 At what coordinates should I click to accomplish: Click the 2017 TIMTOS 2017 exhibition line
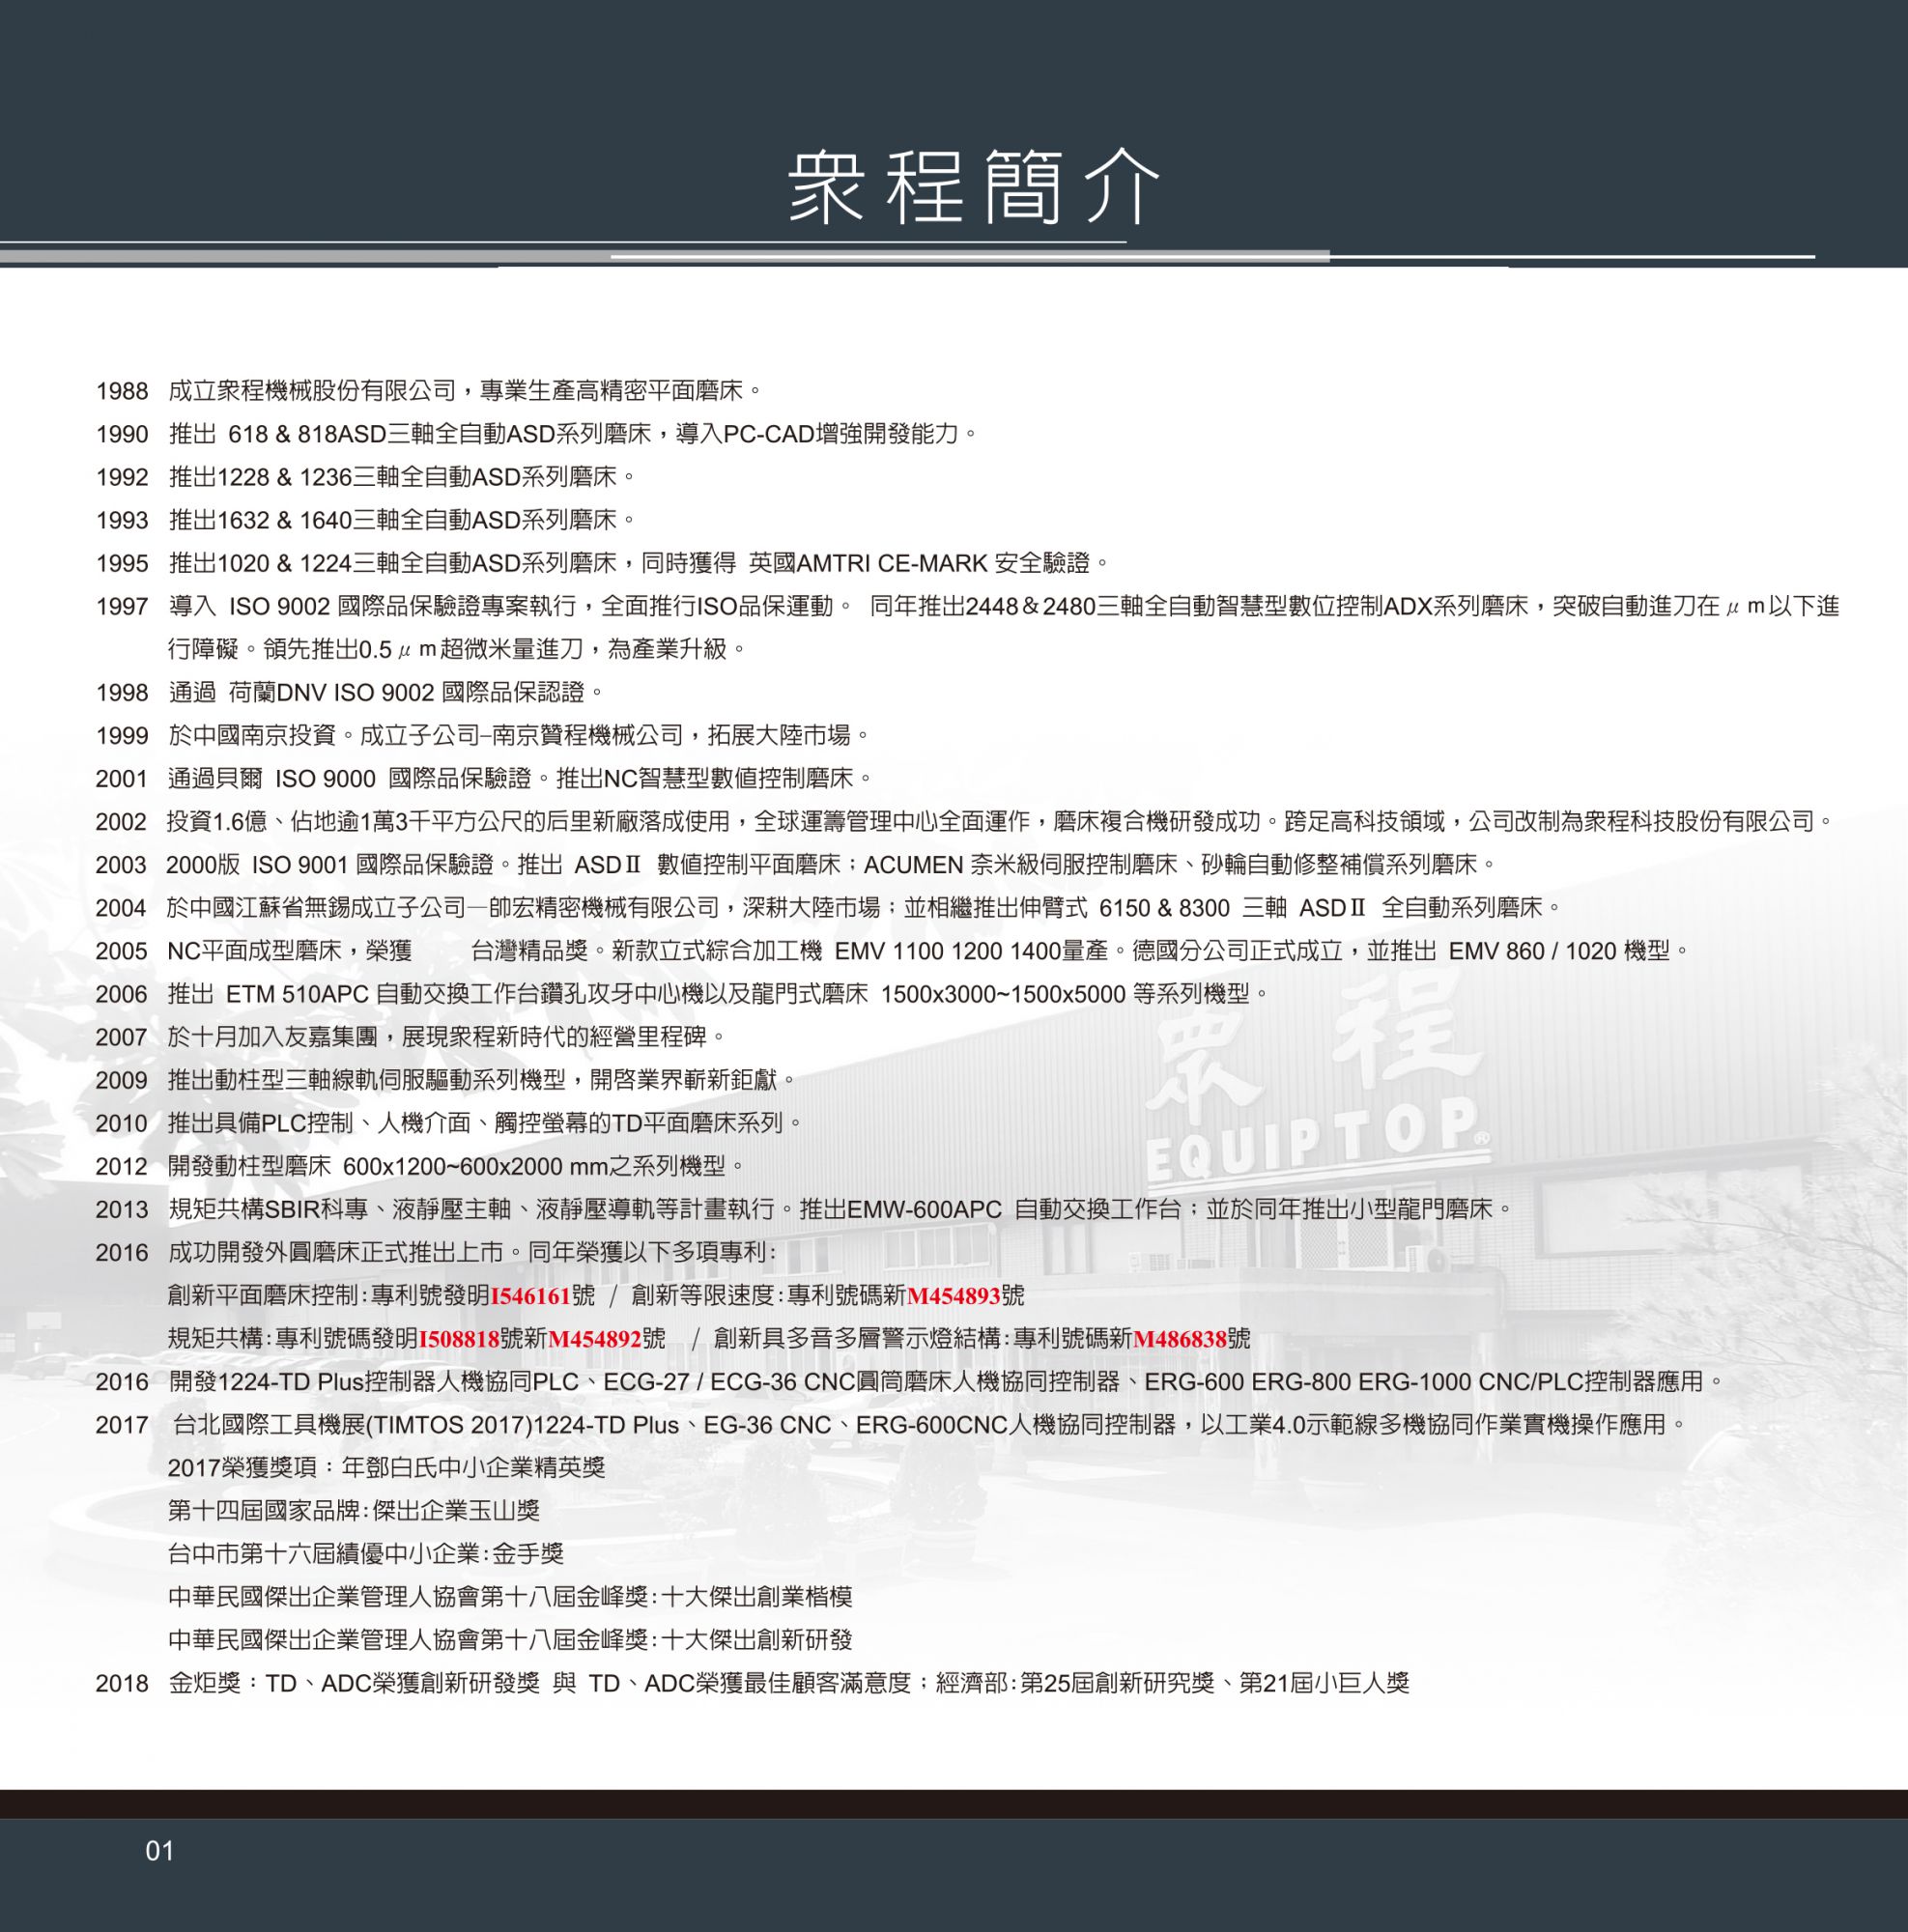[x=892, y=1425]
